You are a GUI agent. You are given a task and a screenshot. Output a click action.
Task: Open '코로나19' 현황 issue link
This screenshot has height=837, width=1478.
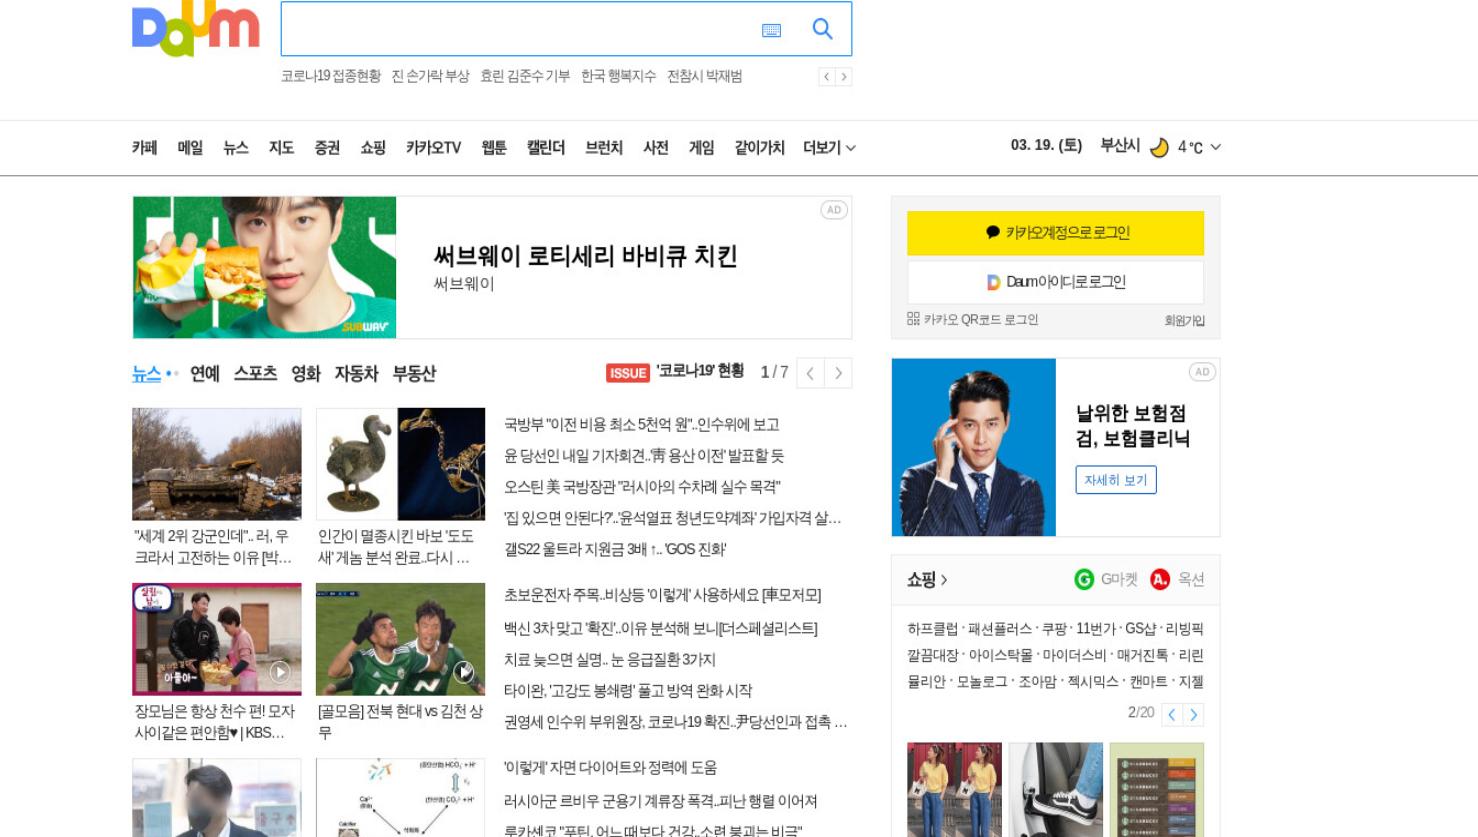700,371
